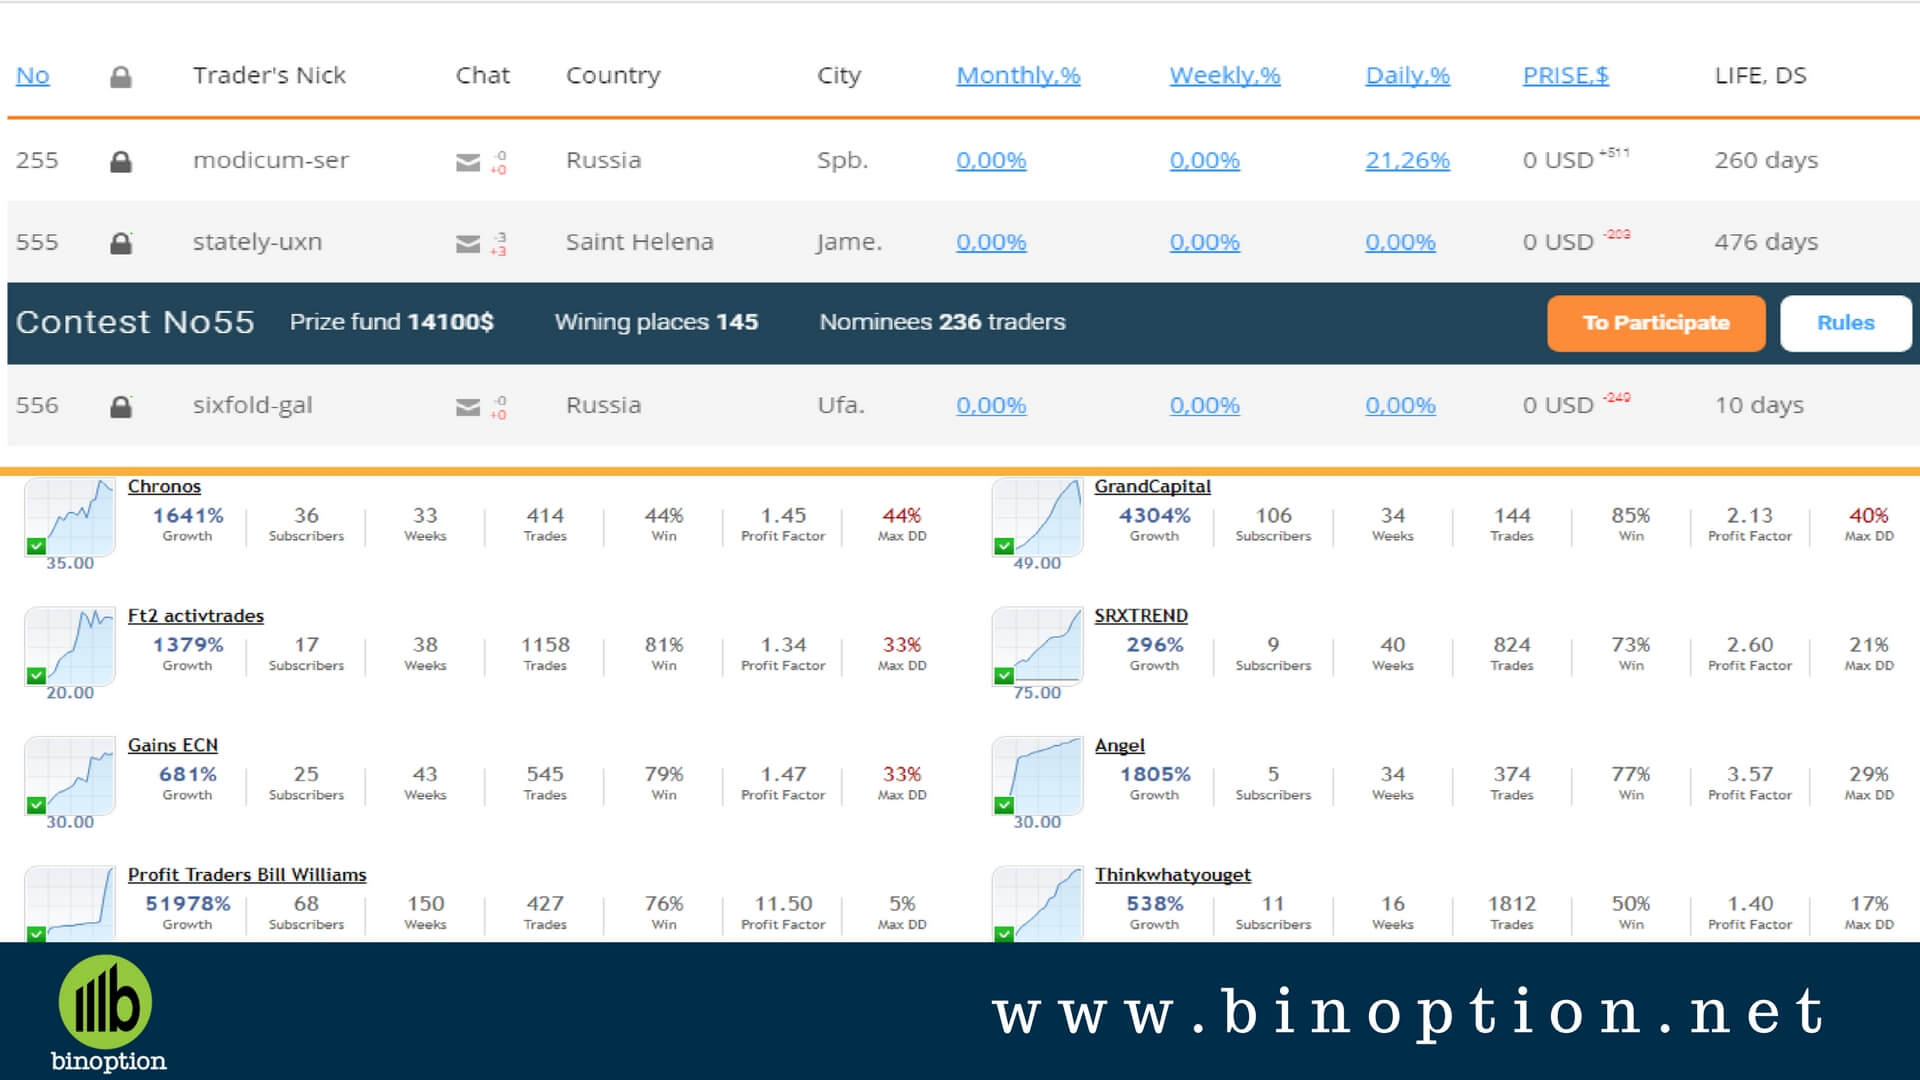Click Chronos price 35.00
The height and width of the screenshot is (1080, 1920).
pos(70,564)
